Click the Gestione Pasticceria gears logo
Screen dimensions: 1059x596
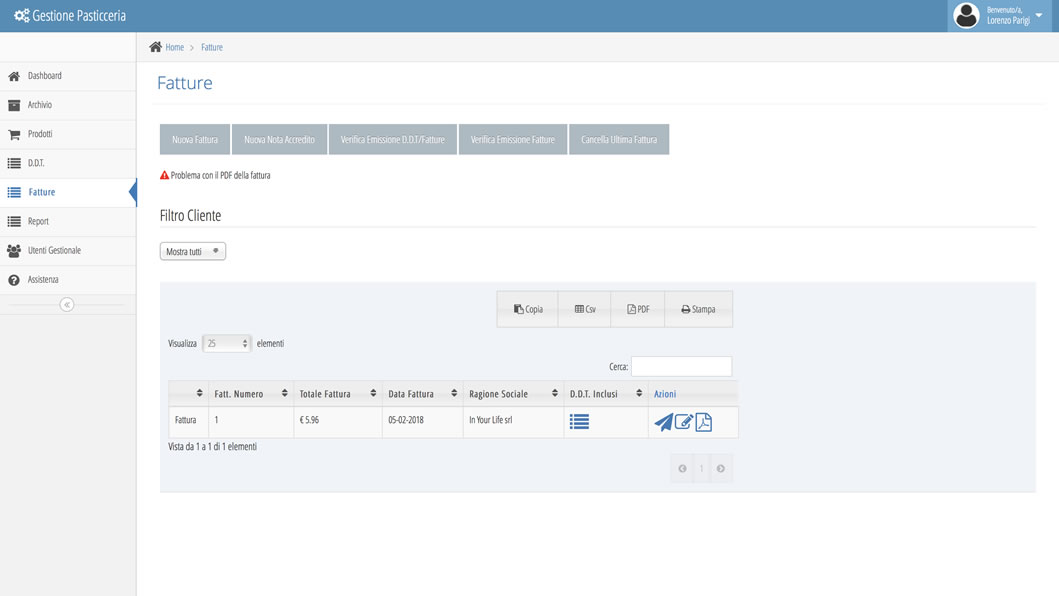[21, 16]
